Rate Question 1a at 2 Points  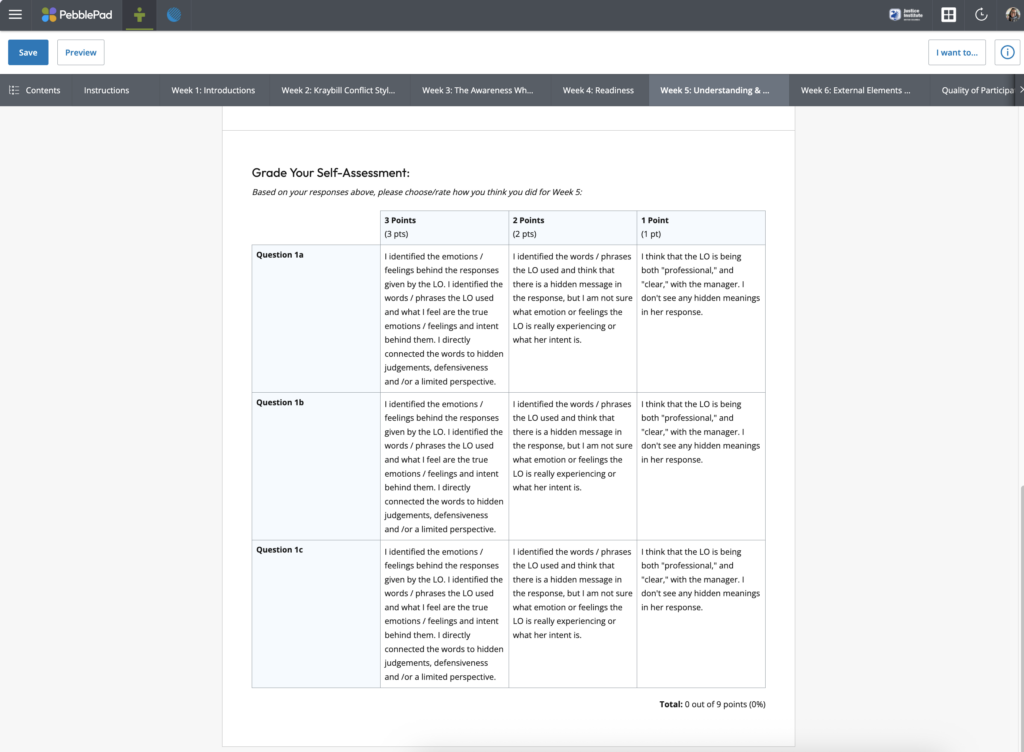(573, 319)
